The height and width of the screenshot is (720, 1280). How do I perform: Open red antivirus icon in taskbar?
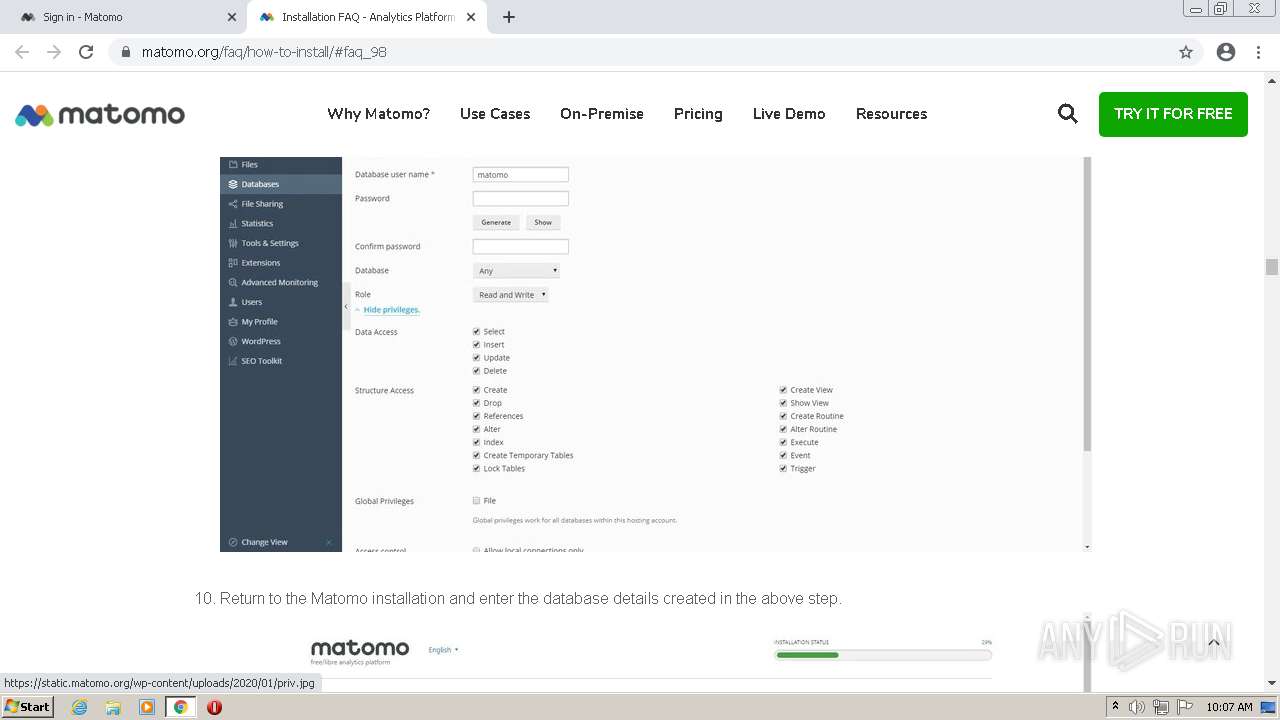(214, 707)
